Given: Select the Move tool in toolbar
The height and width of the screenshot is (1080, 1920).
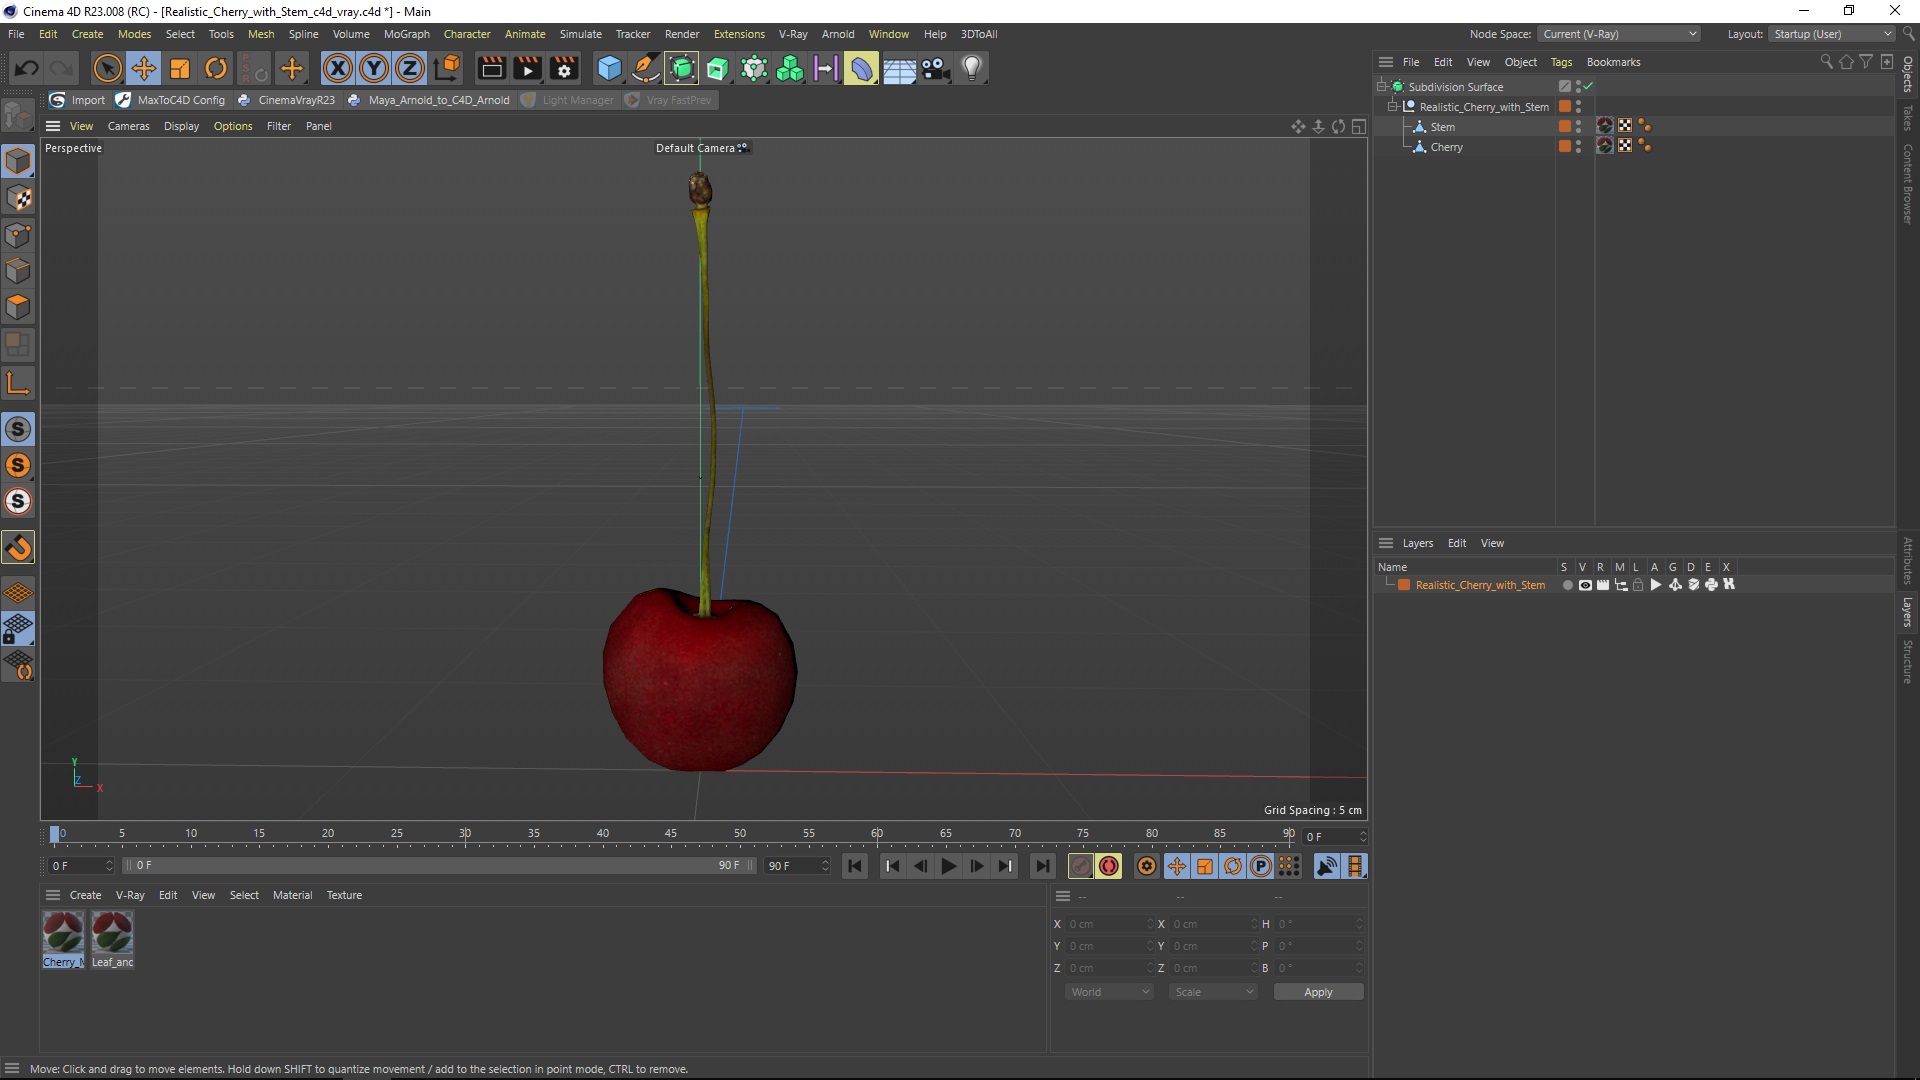Looking at the screenshot, I should pyautogui.click(x=142, y=67).
